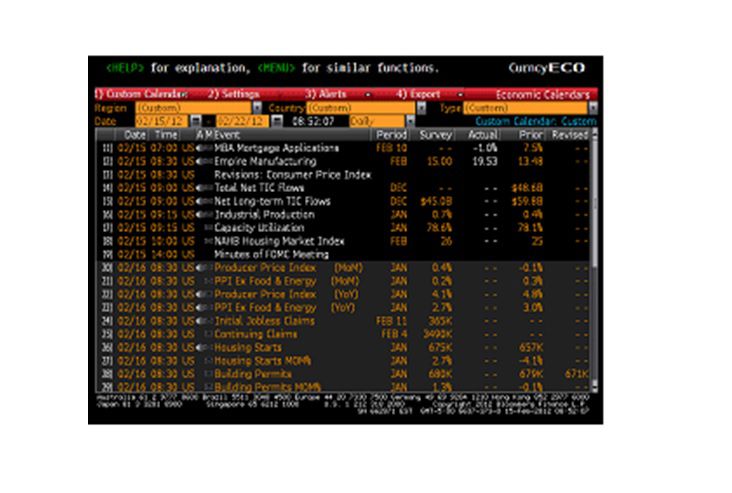
Task: Open the Type (Custom) dropdown
Action: coord(593,108)
